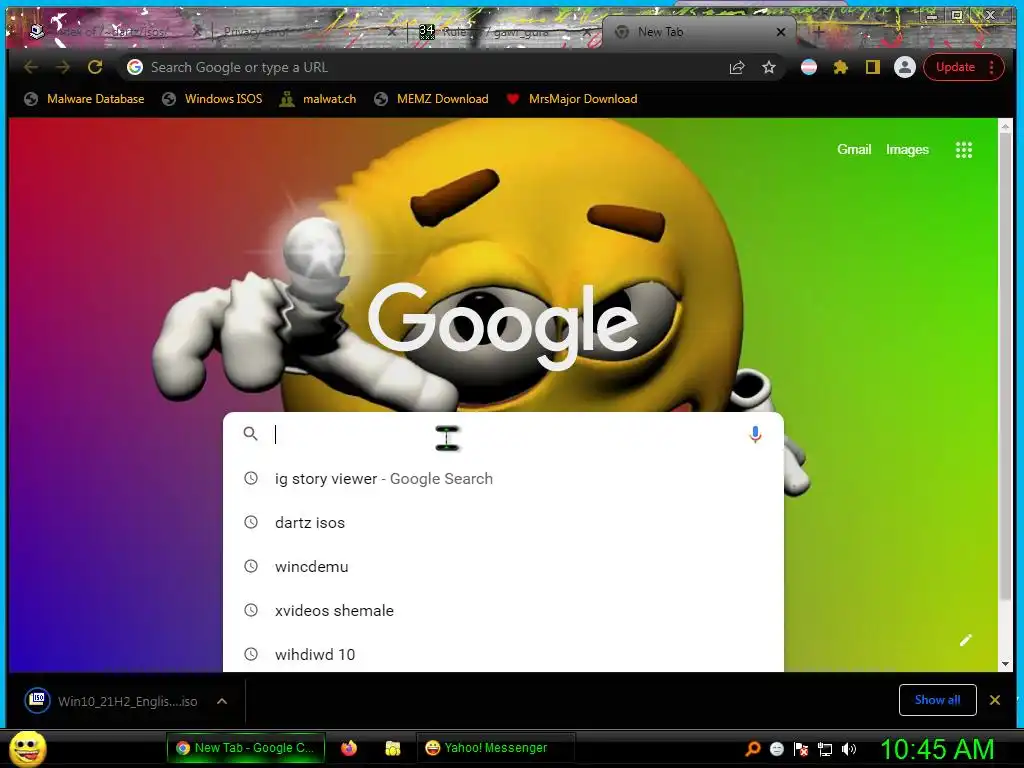Screen dimensions: 1024x768
Task: Click the search magnifier icon in search box
Action: point(250,434)
